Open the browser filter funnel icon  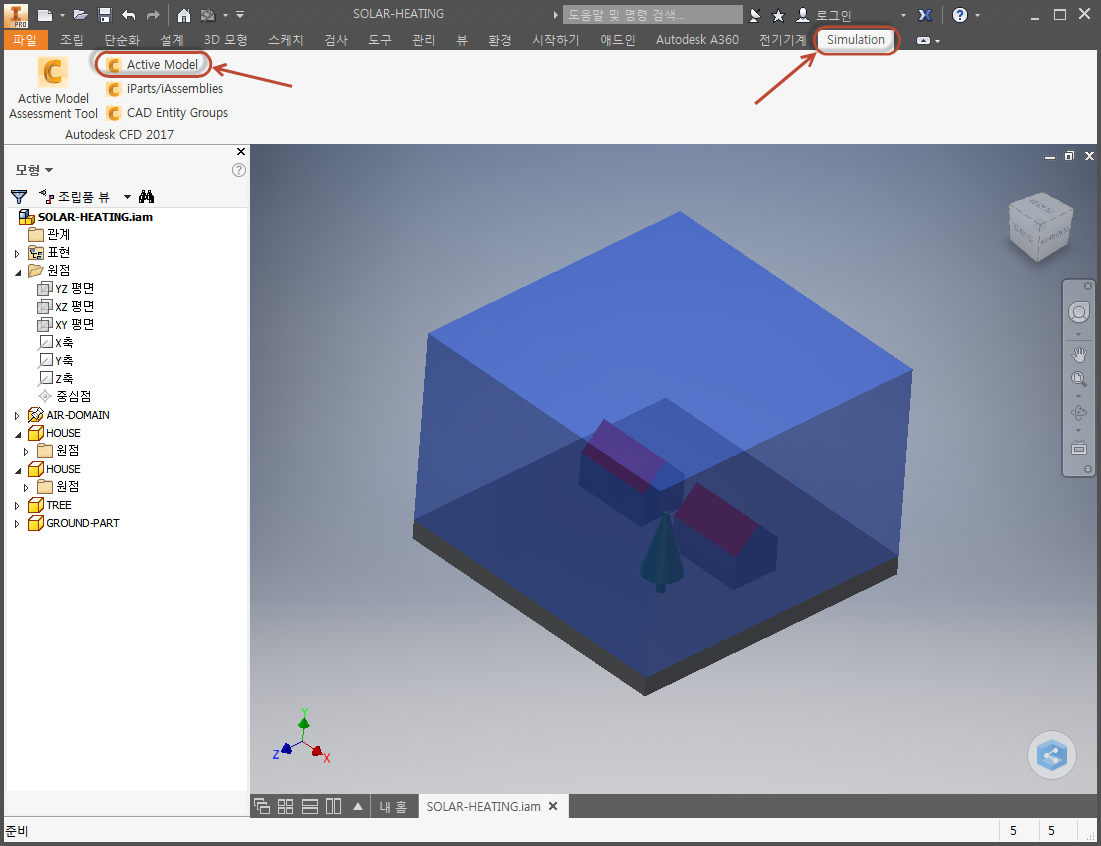[19, 197]
